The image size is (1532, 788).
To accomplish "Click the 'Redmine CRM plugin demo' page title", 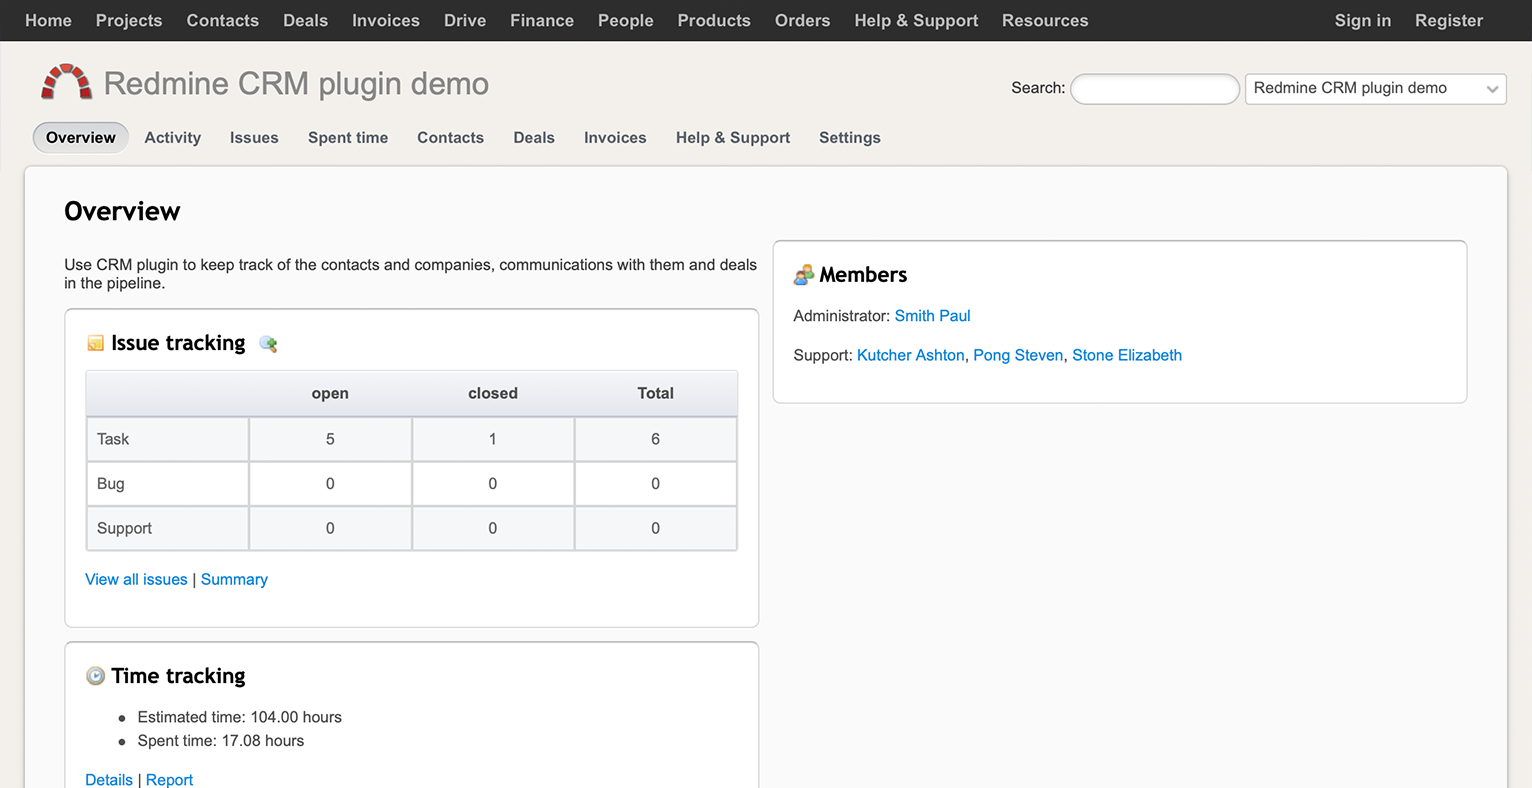I will 296,84.
